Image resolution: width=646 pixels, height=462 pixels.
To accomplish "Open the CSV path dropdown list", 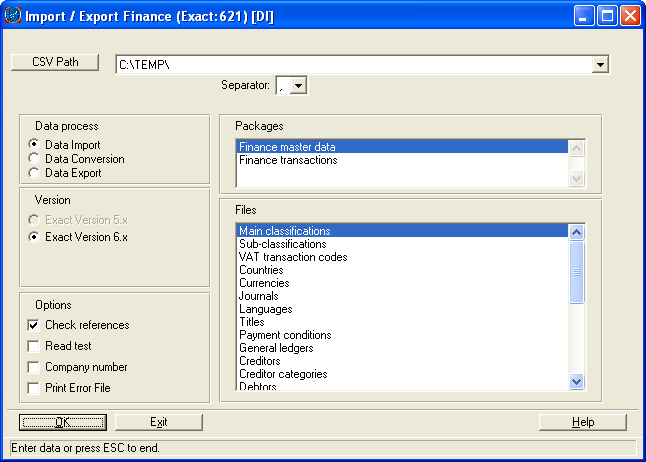I will (x=600, y=65).
